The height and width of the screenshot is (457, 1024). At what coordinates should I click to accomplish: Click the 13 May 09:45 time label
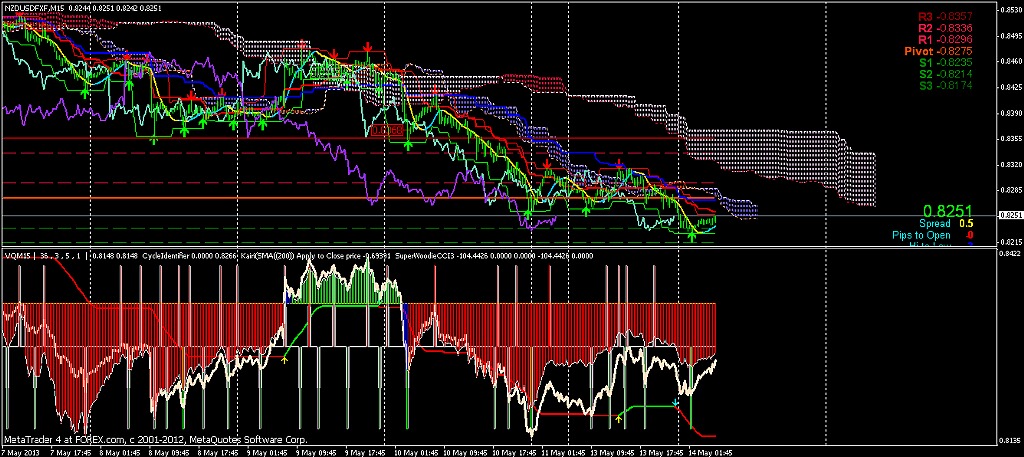pos(613,452)
